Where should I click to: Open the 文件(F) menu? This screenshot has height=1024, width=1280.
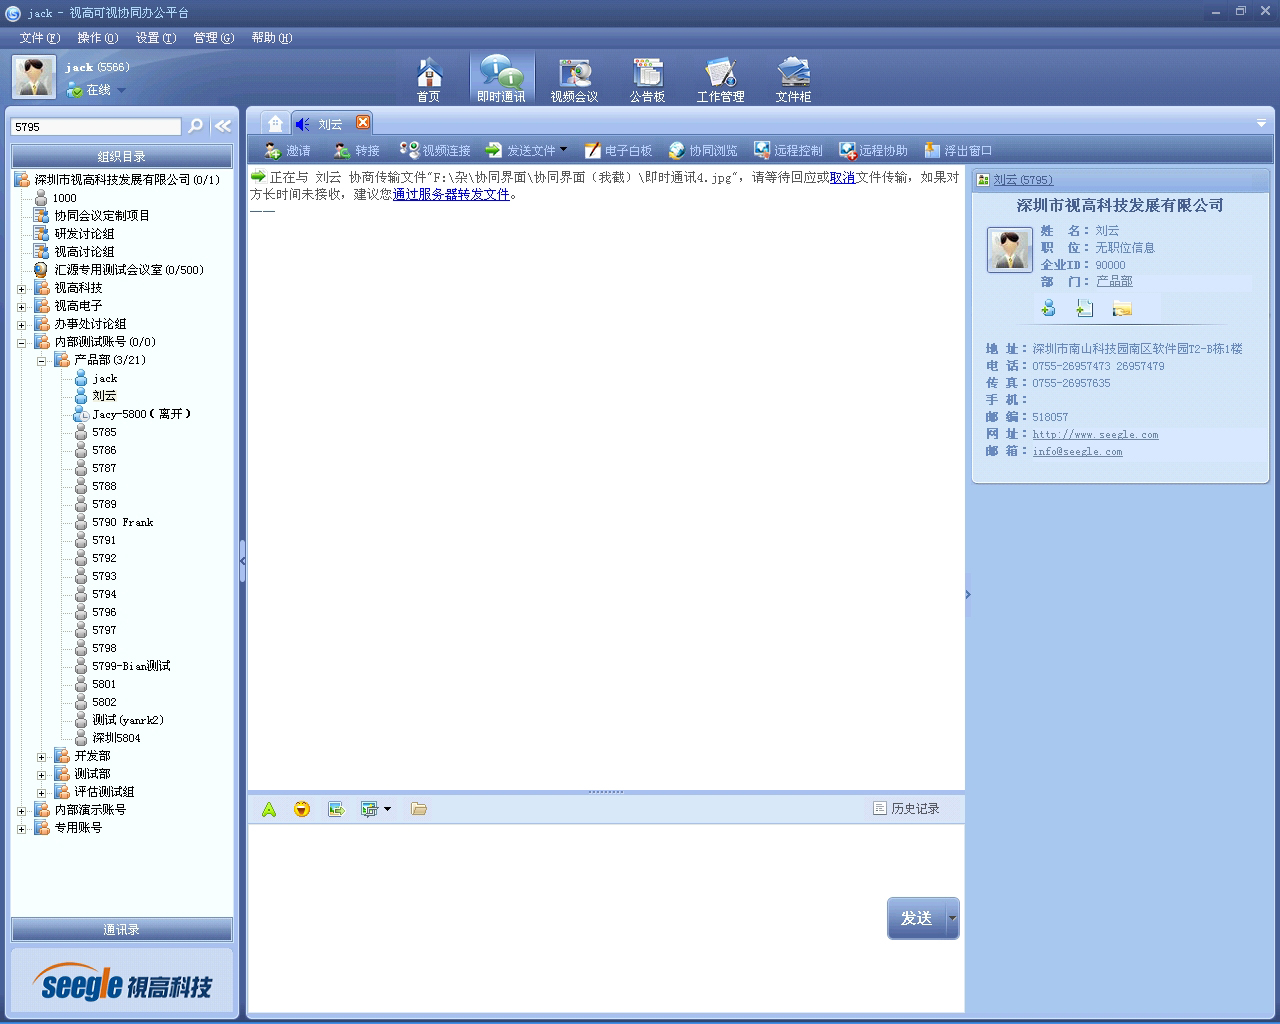(40, 38)
